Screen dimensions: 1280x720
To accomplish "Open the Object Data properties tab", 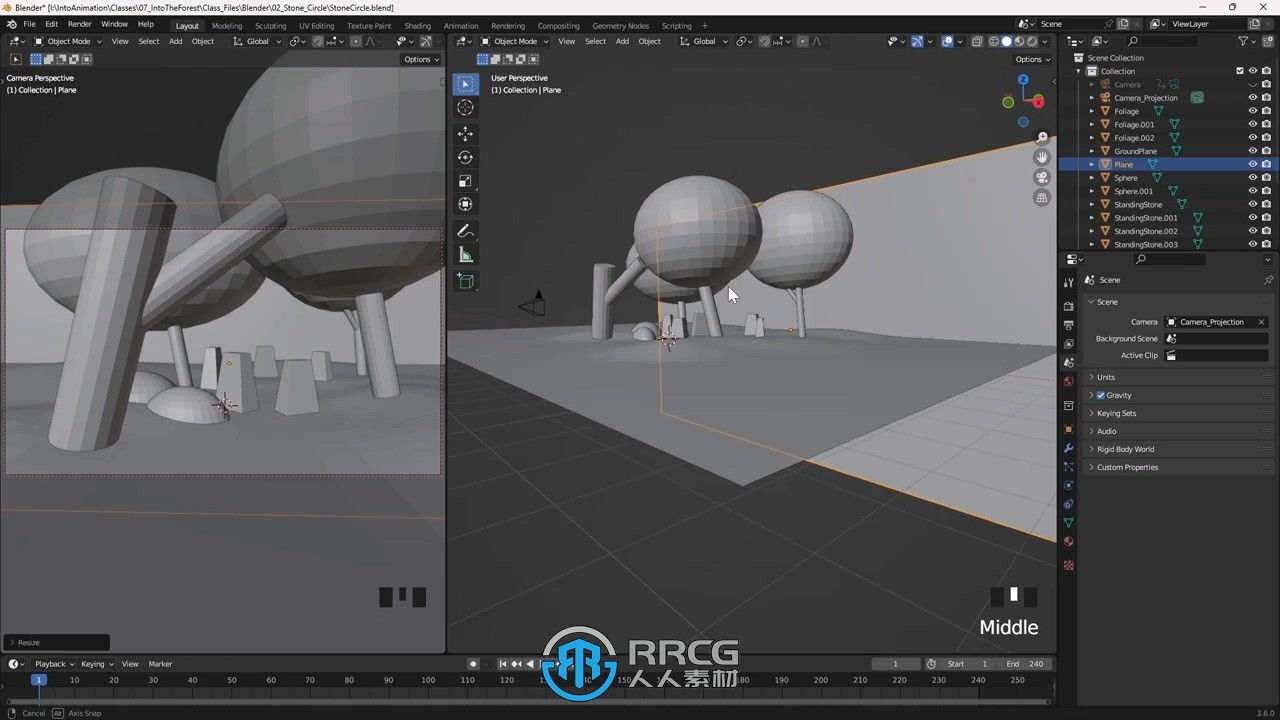I will [1068, 523].
